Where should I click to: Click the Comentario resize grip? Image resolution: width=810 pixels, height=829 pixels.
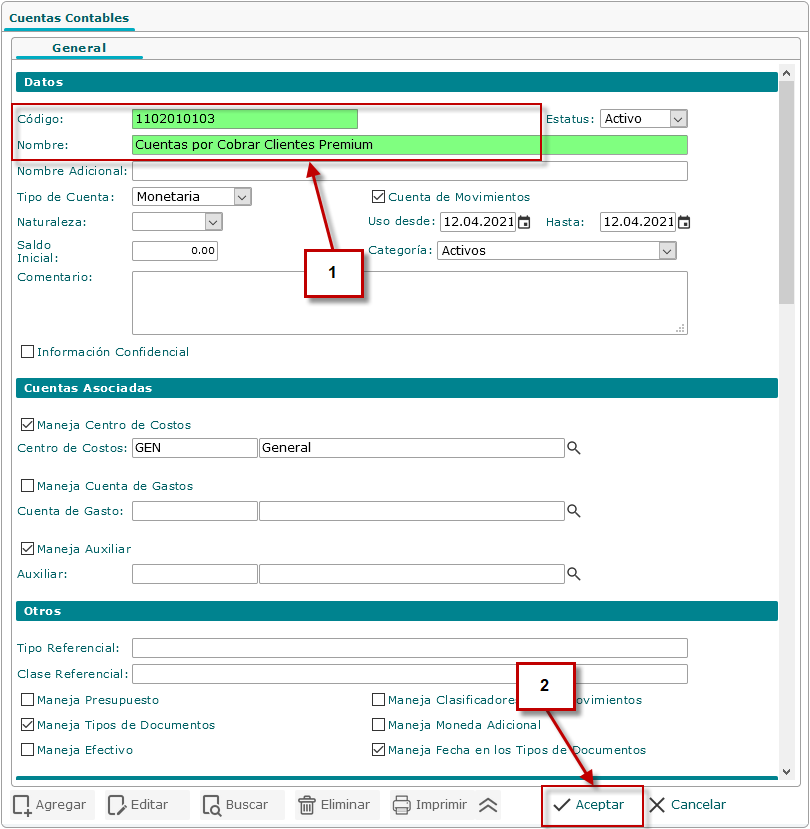(x=680, y=328)
